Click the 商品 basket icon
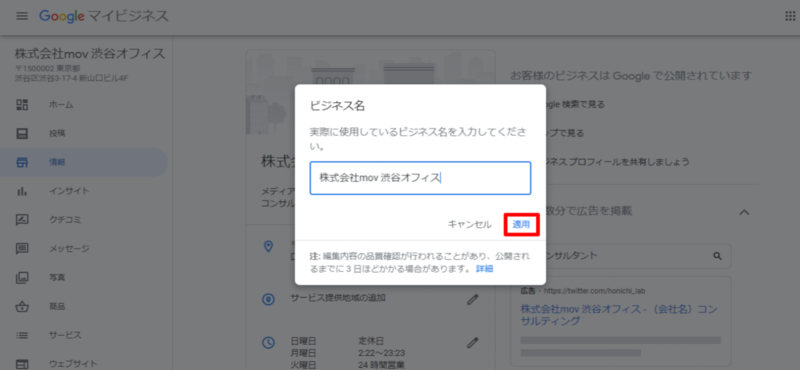800x370 pixels. click(x=22, y=307)
